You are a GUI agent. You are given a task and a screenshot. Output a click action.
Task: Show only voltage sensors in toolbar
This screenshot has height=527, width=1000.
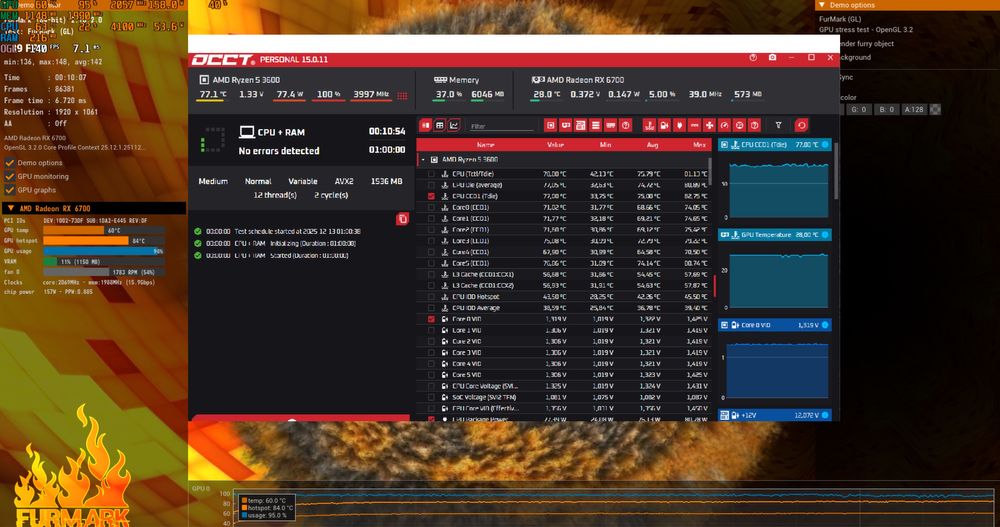tap(665, 126)
